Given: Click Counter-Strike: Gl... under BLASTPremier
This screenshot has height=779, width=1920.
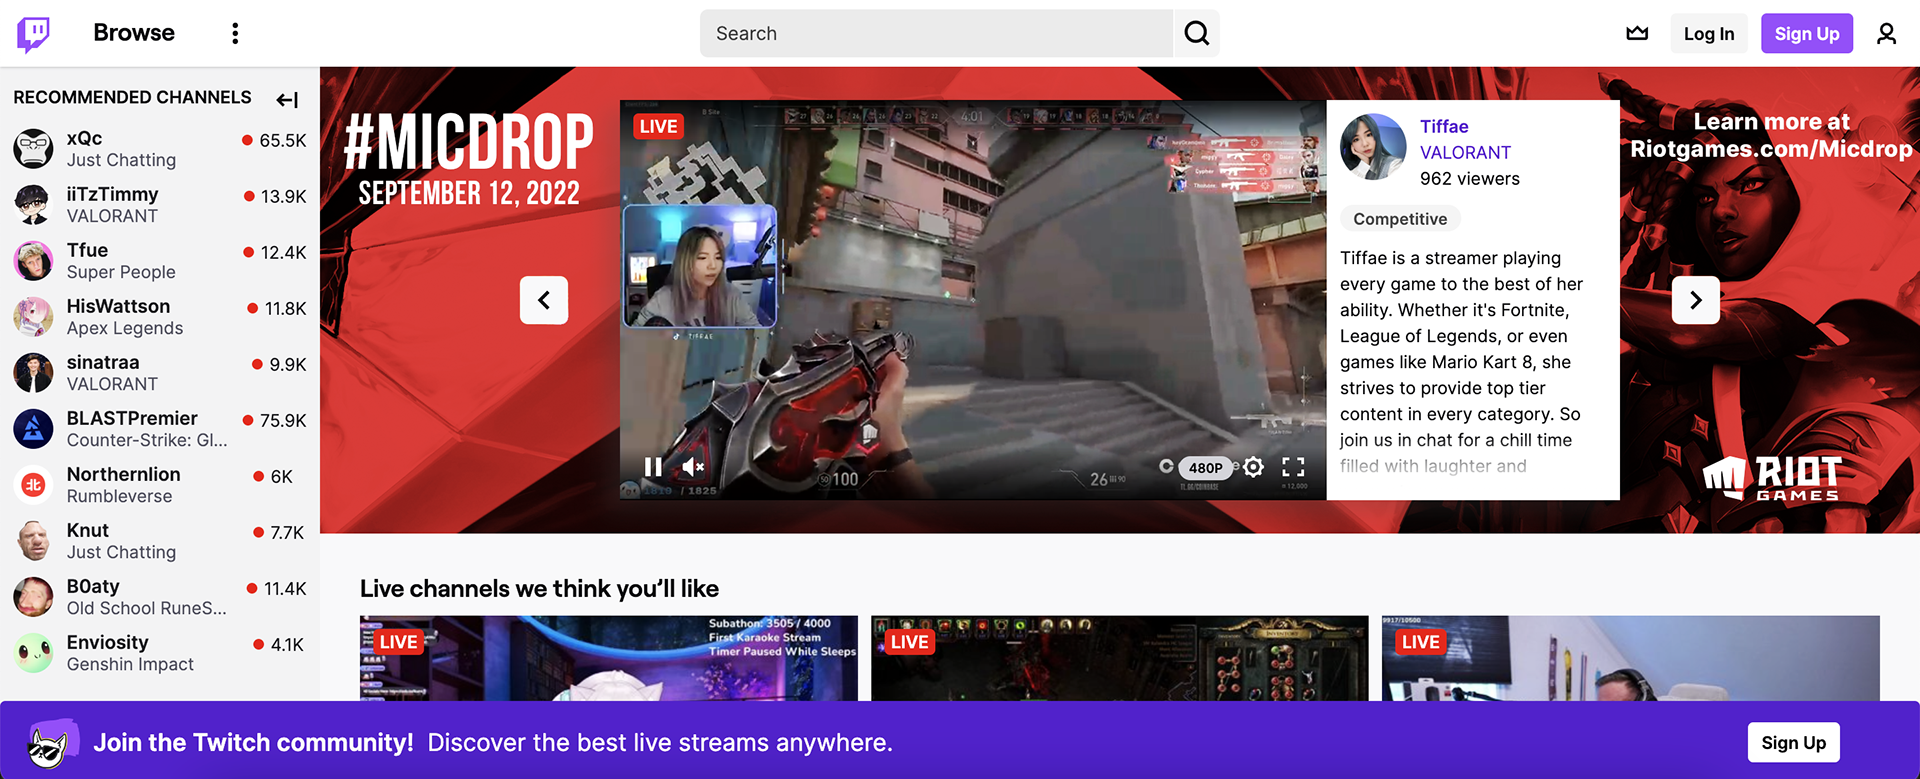Looking at the screenshot, I should 147,440.
